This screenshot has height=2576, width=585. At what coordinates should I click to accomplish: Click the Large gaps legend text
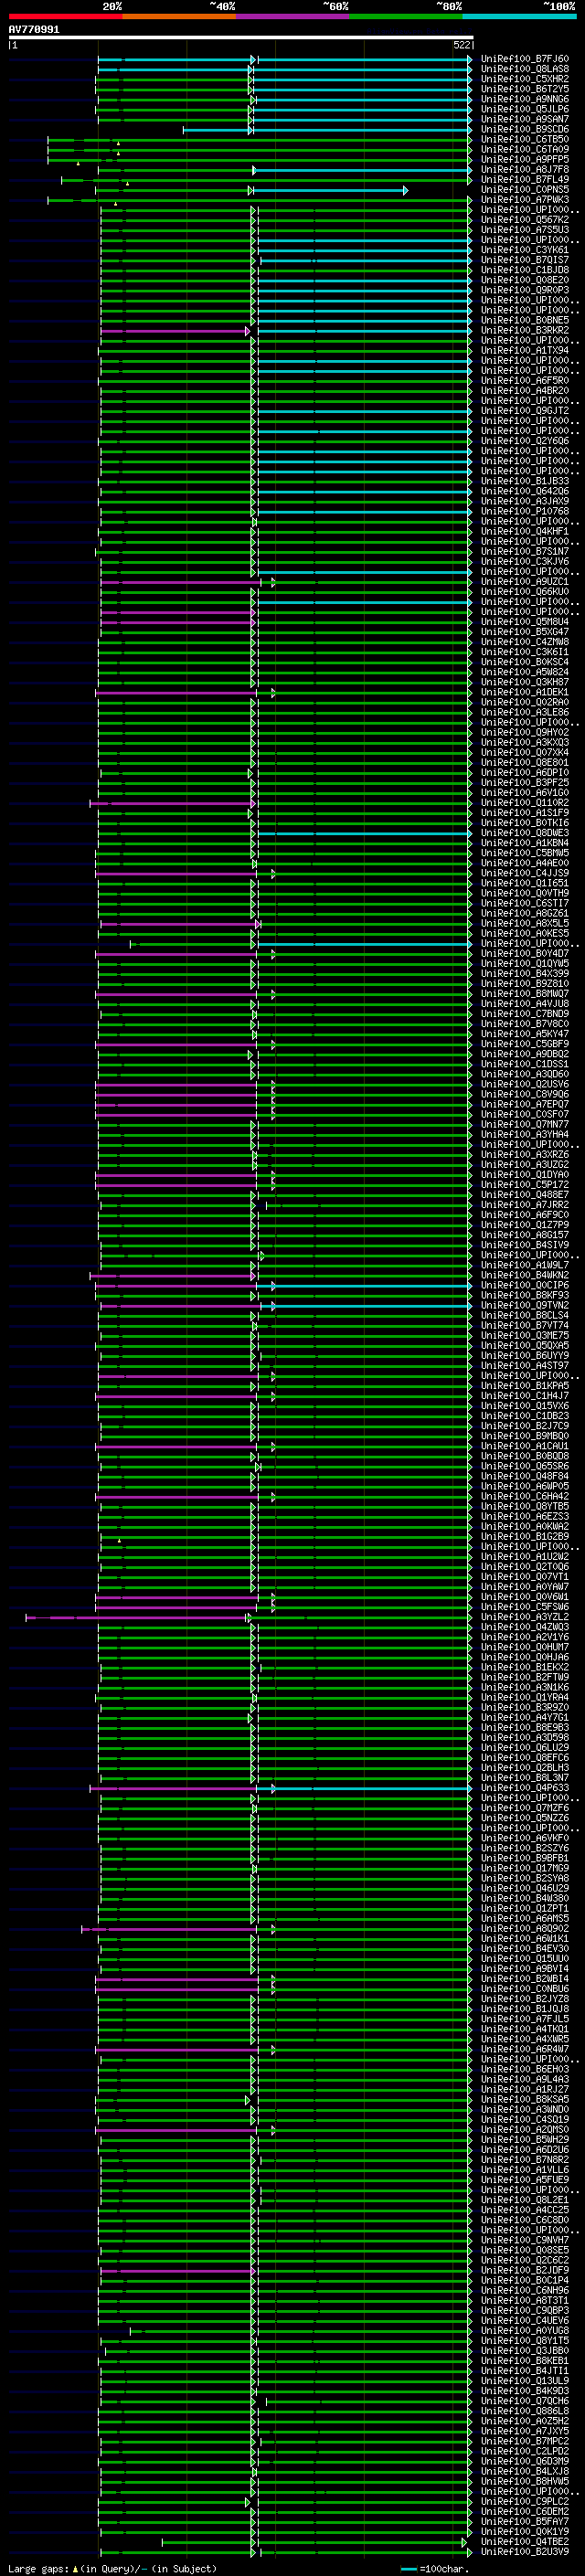pos(112,2568)
